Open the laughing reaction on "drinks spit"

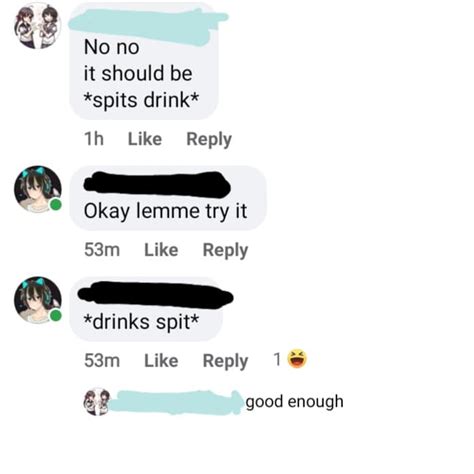click(x=297, y=359)
